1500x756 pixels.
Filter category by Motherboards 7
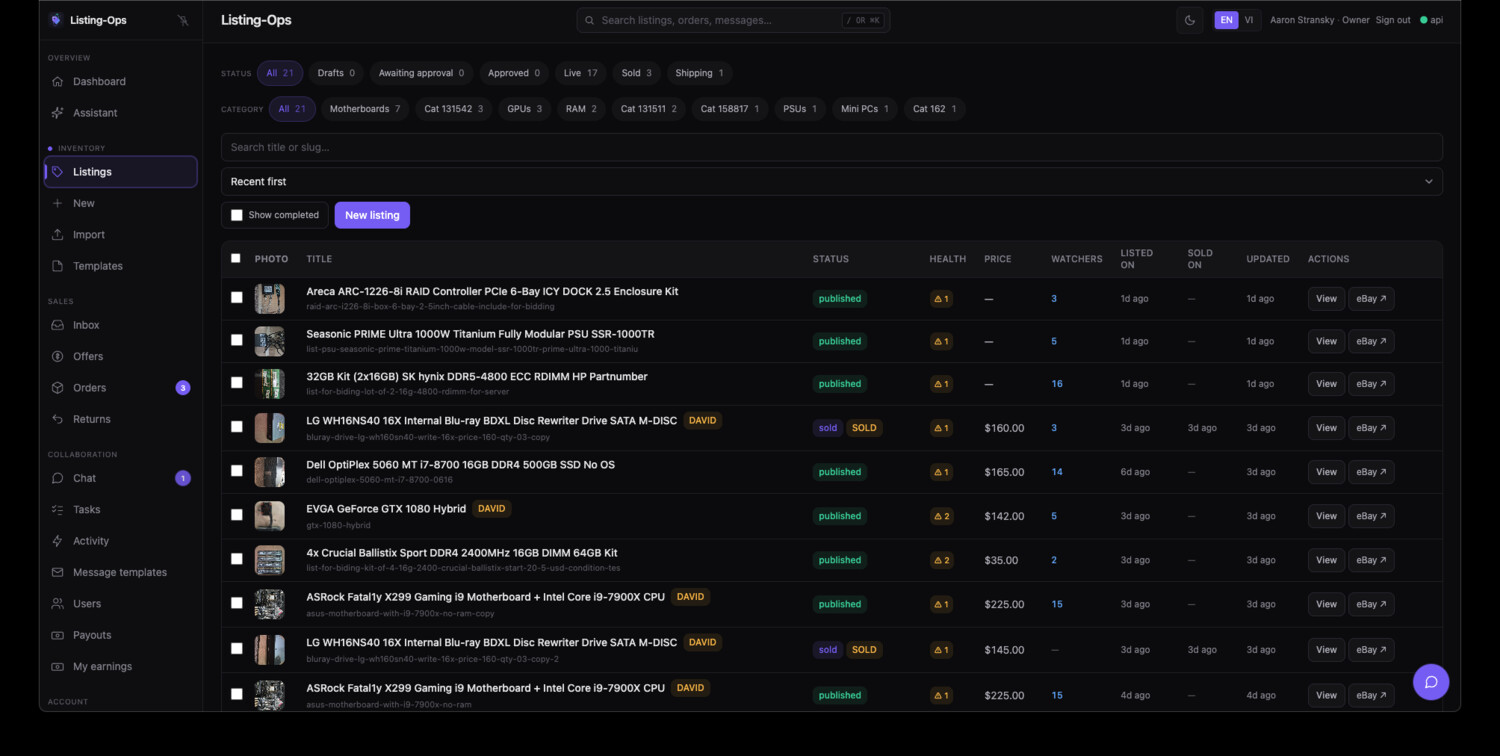pos(365,109)
